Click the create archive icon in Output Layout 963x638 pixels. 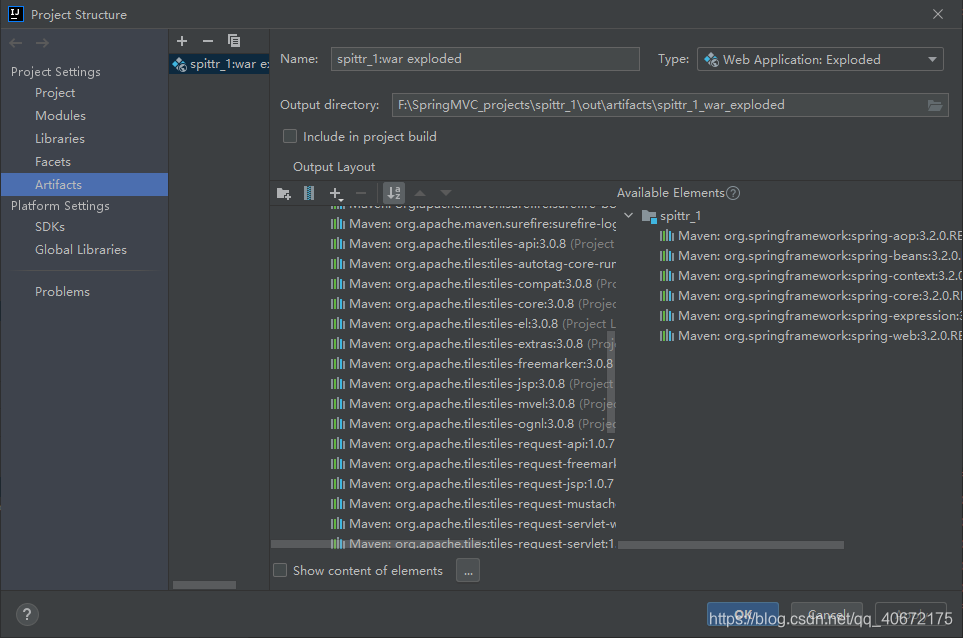pyautogui.click(x=309, y=193)
